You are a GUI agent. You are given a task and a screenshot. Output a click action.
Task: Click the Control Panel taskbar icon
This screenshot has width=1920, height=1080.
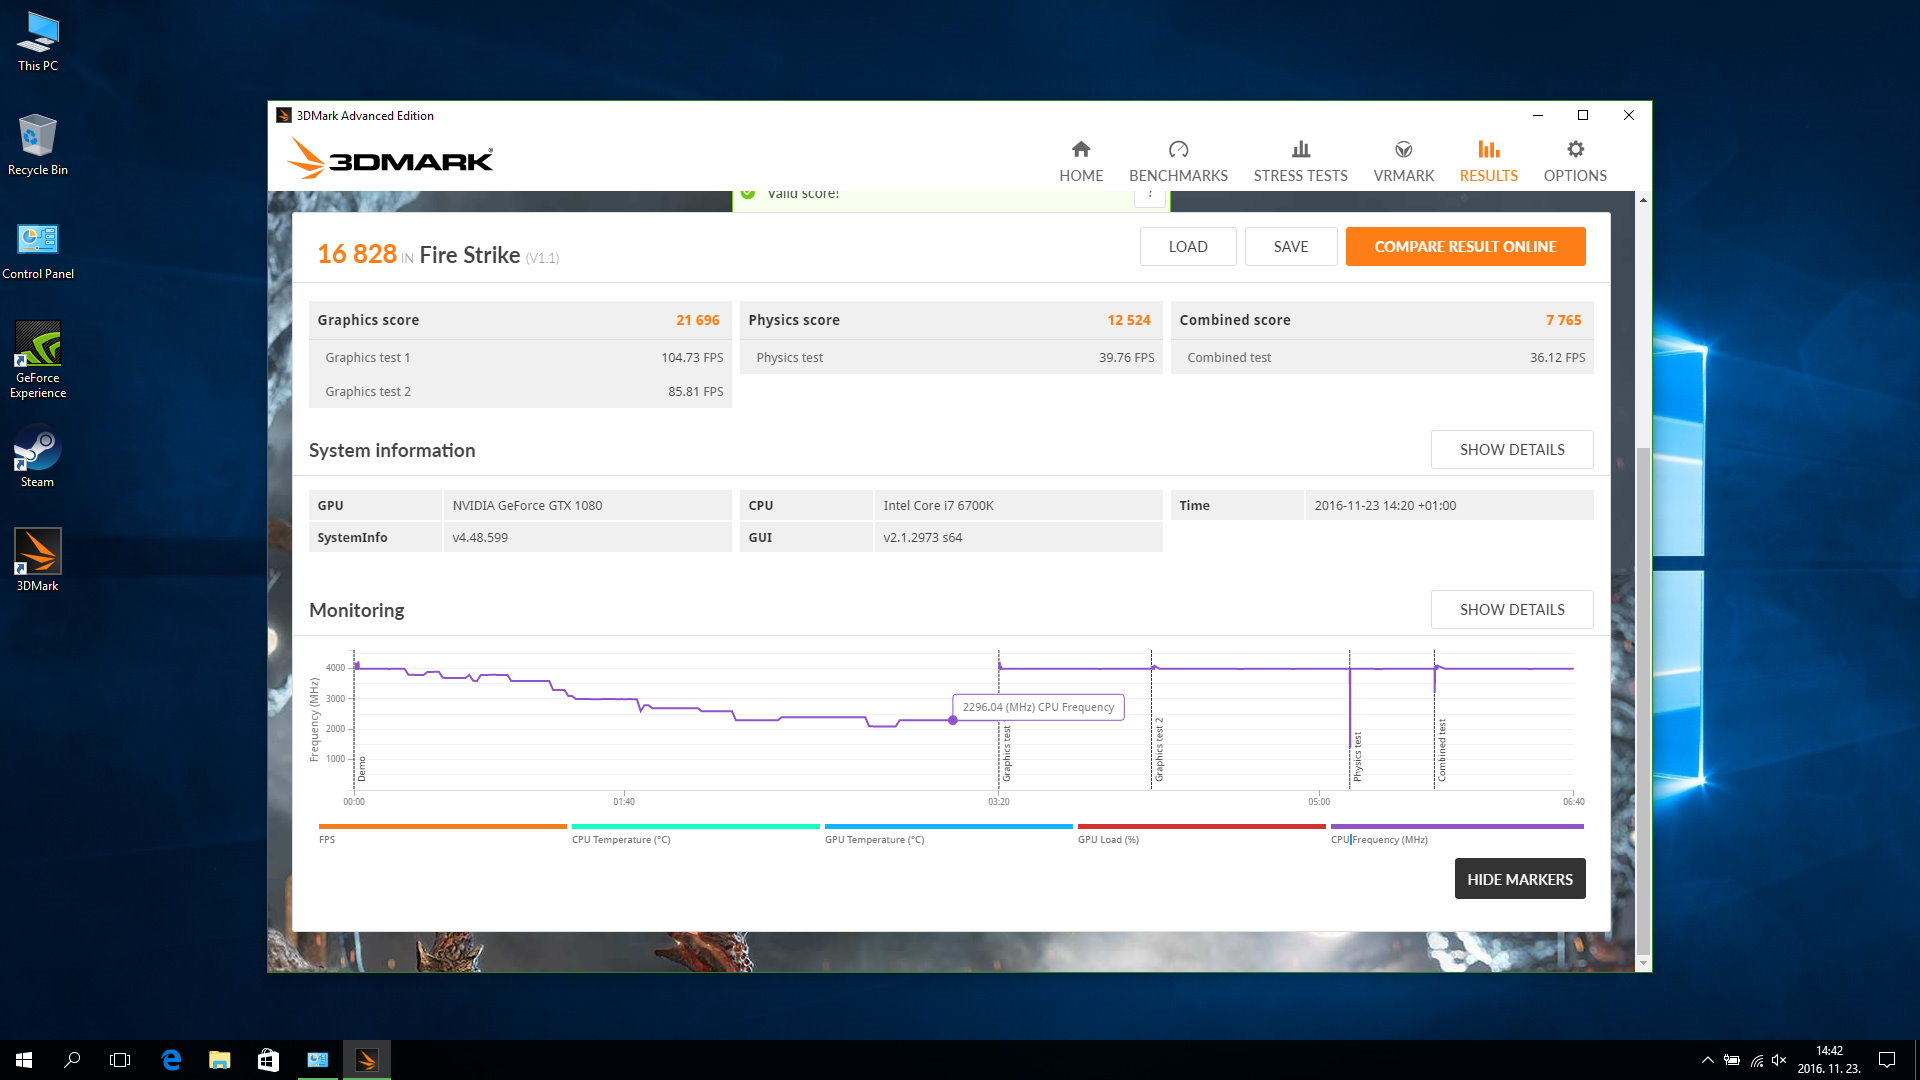pos(318,1060)
